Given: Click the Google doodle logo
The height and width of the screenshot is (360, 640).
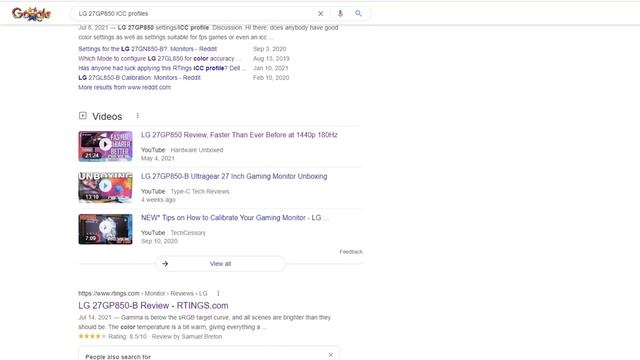Looking at the screenshot, I should point(31,13).
